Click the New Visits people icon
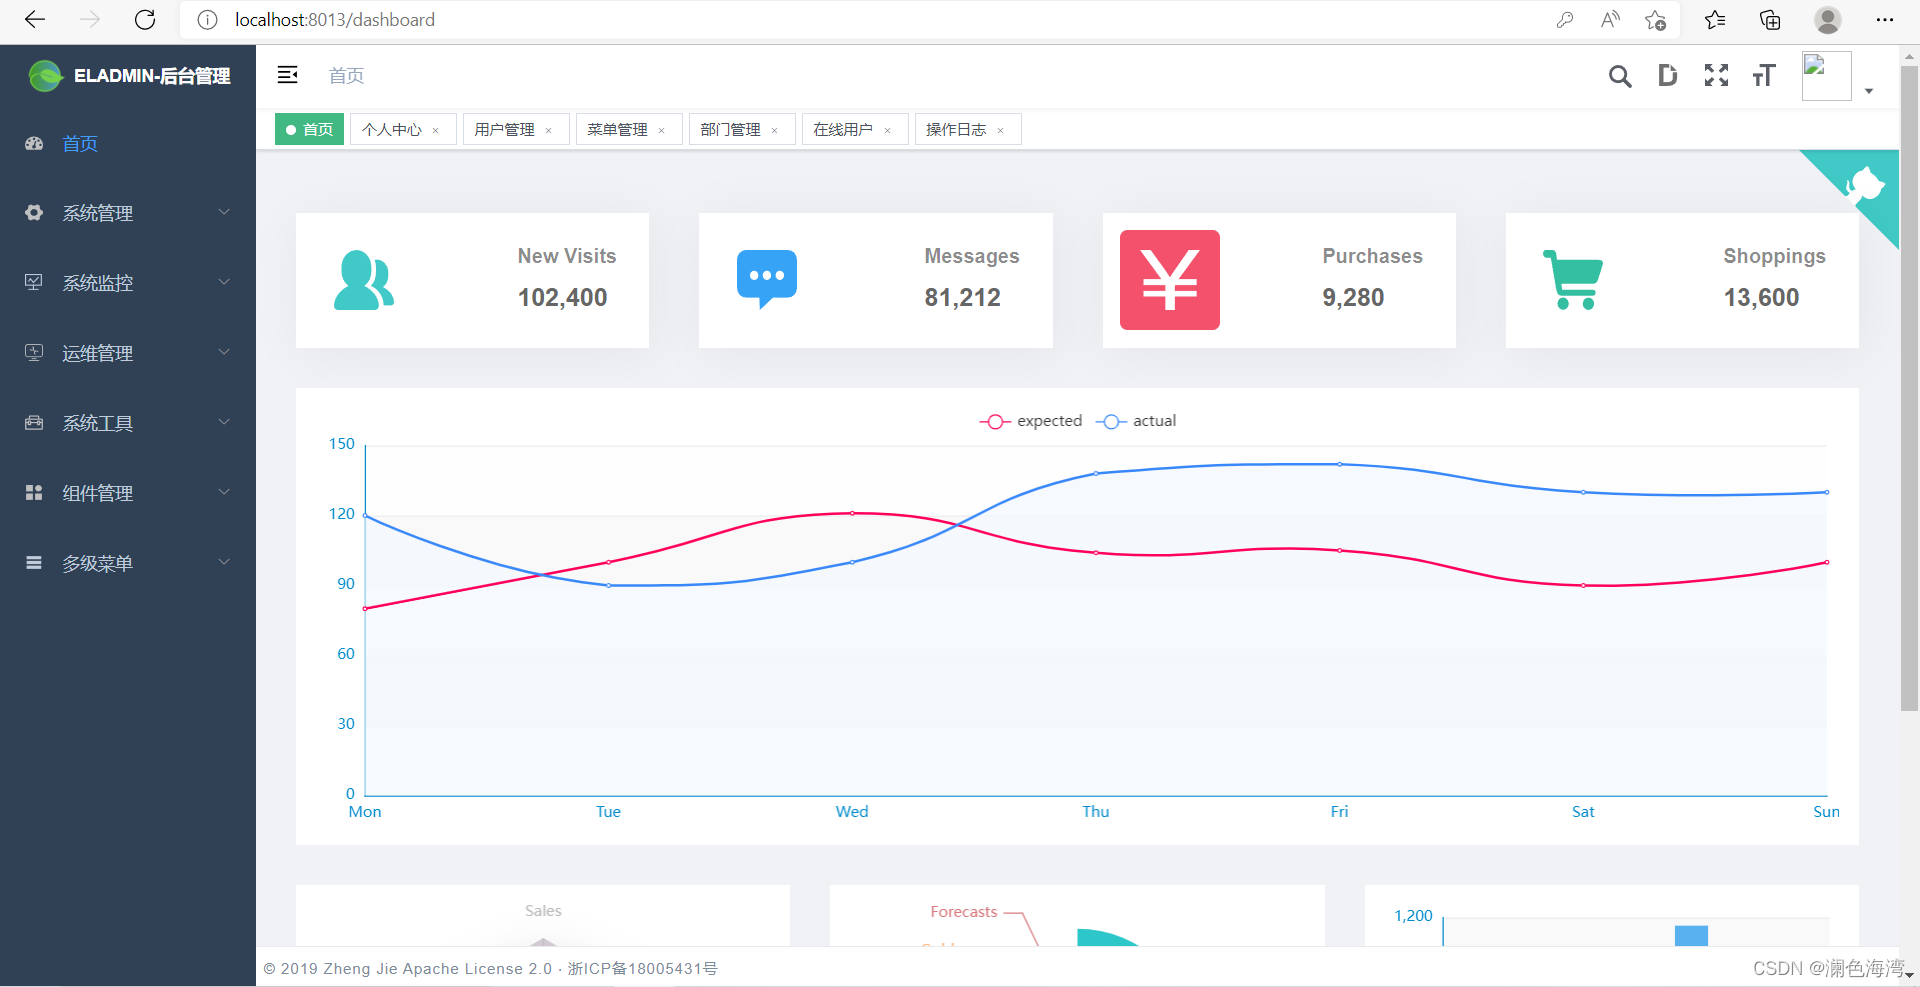Screen dimensions: 1920x987 coord(363,280)
